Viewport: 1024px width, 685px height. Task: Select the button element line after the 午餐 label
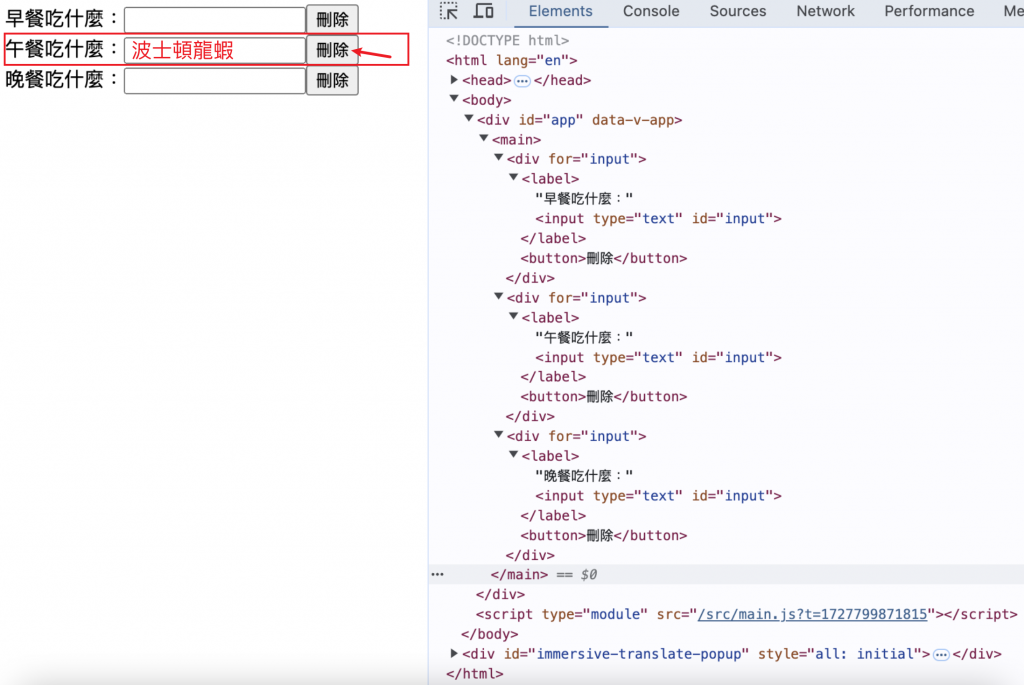pos(603,397)
